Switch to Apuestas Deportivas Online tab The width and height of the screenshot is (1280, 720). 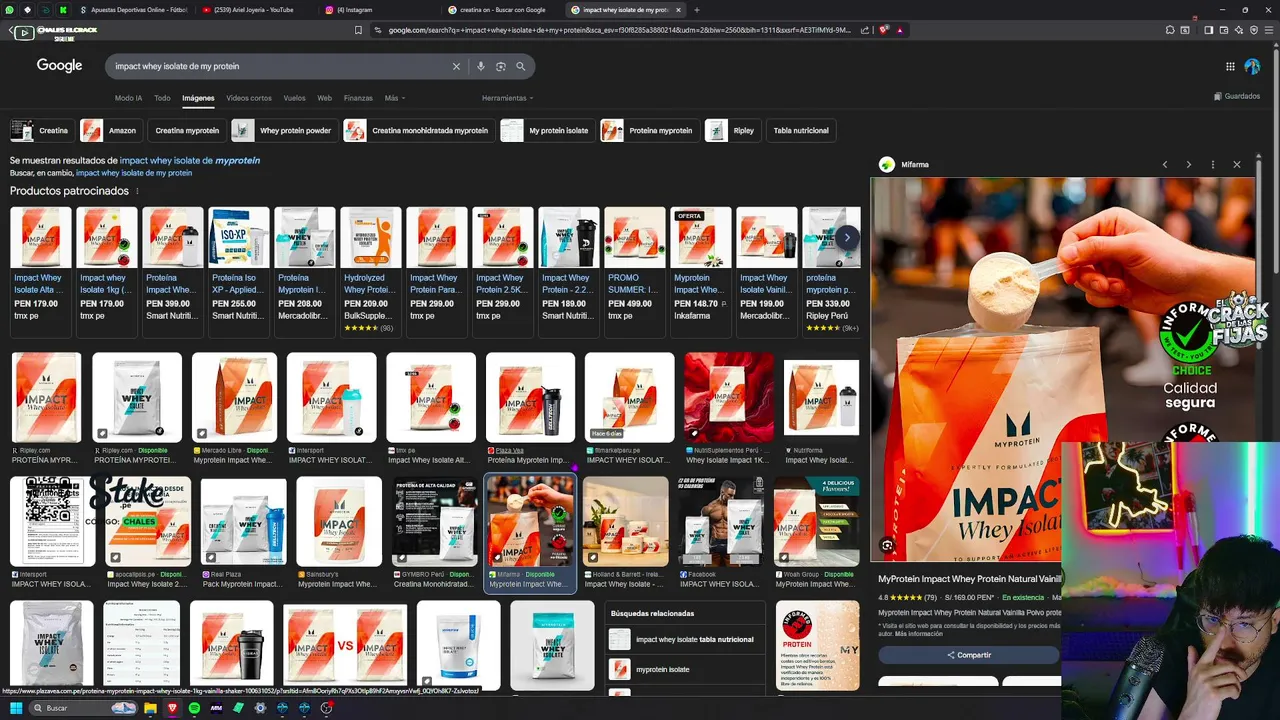[136, 10]
